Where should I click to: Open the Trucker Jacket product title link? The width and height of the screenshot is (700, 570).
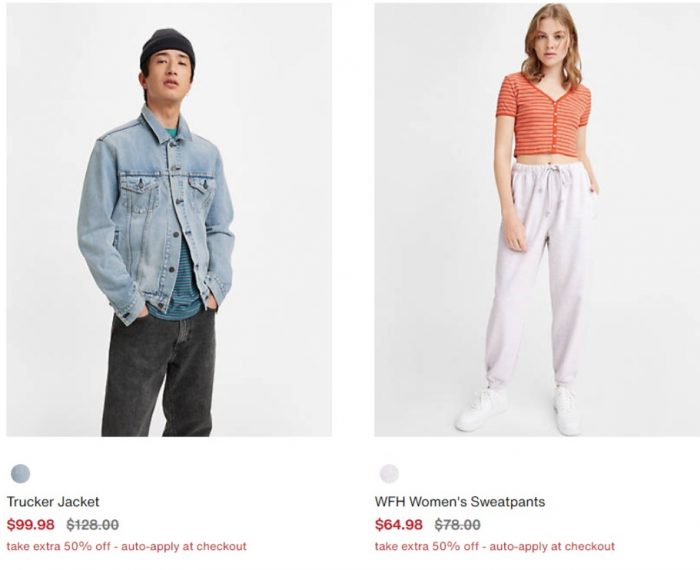pyautogui.click(x=53, y=502)
